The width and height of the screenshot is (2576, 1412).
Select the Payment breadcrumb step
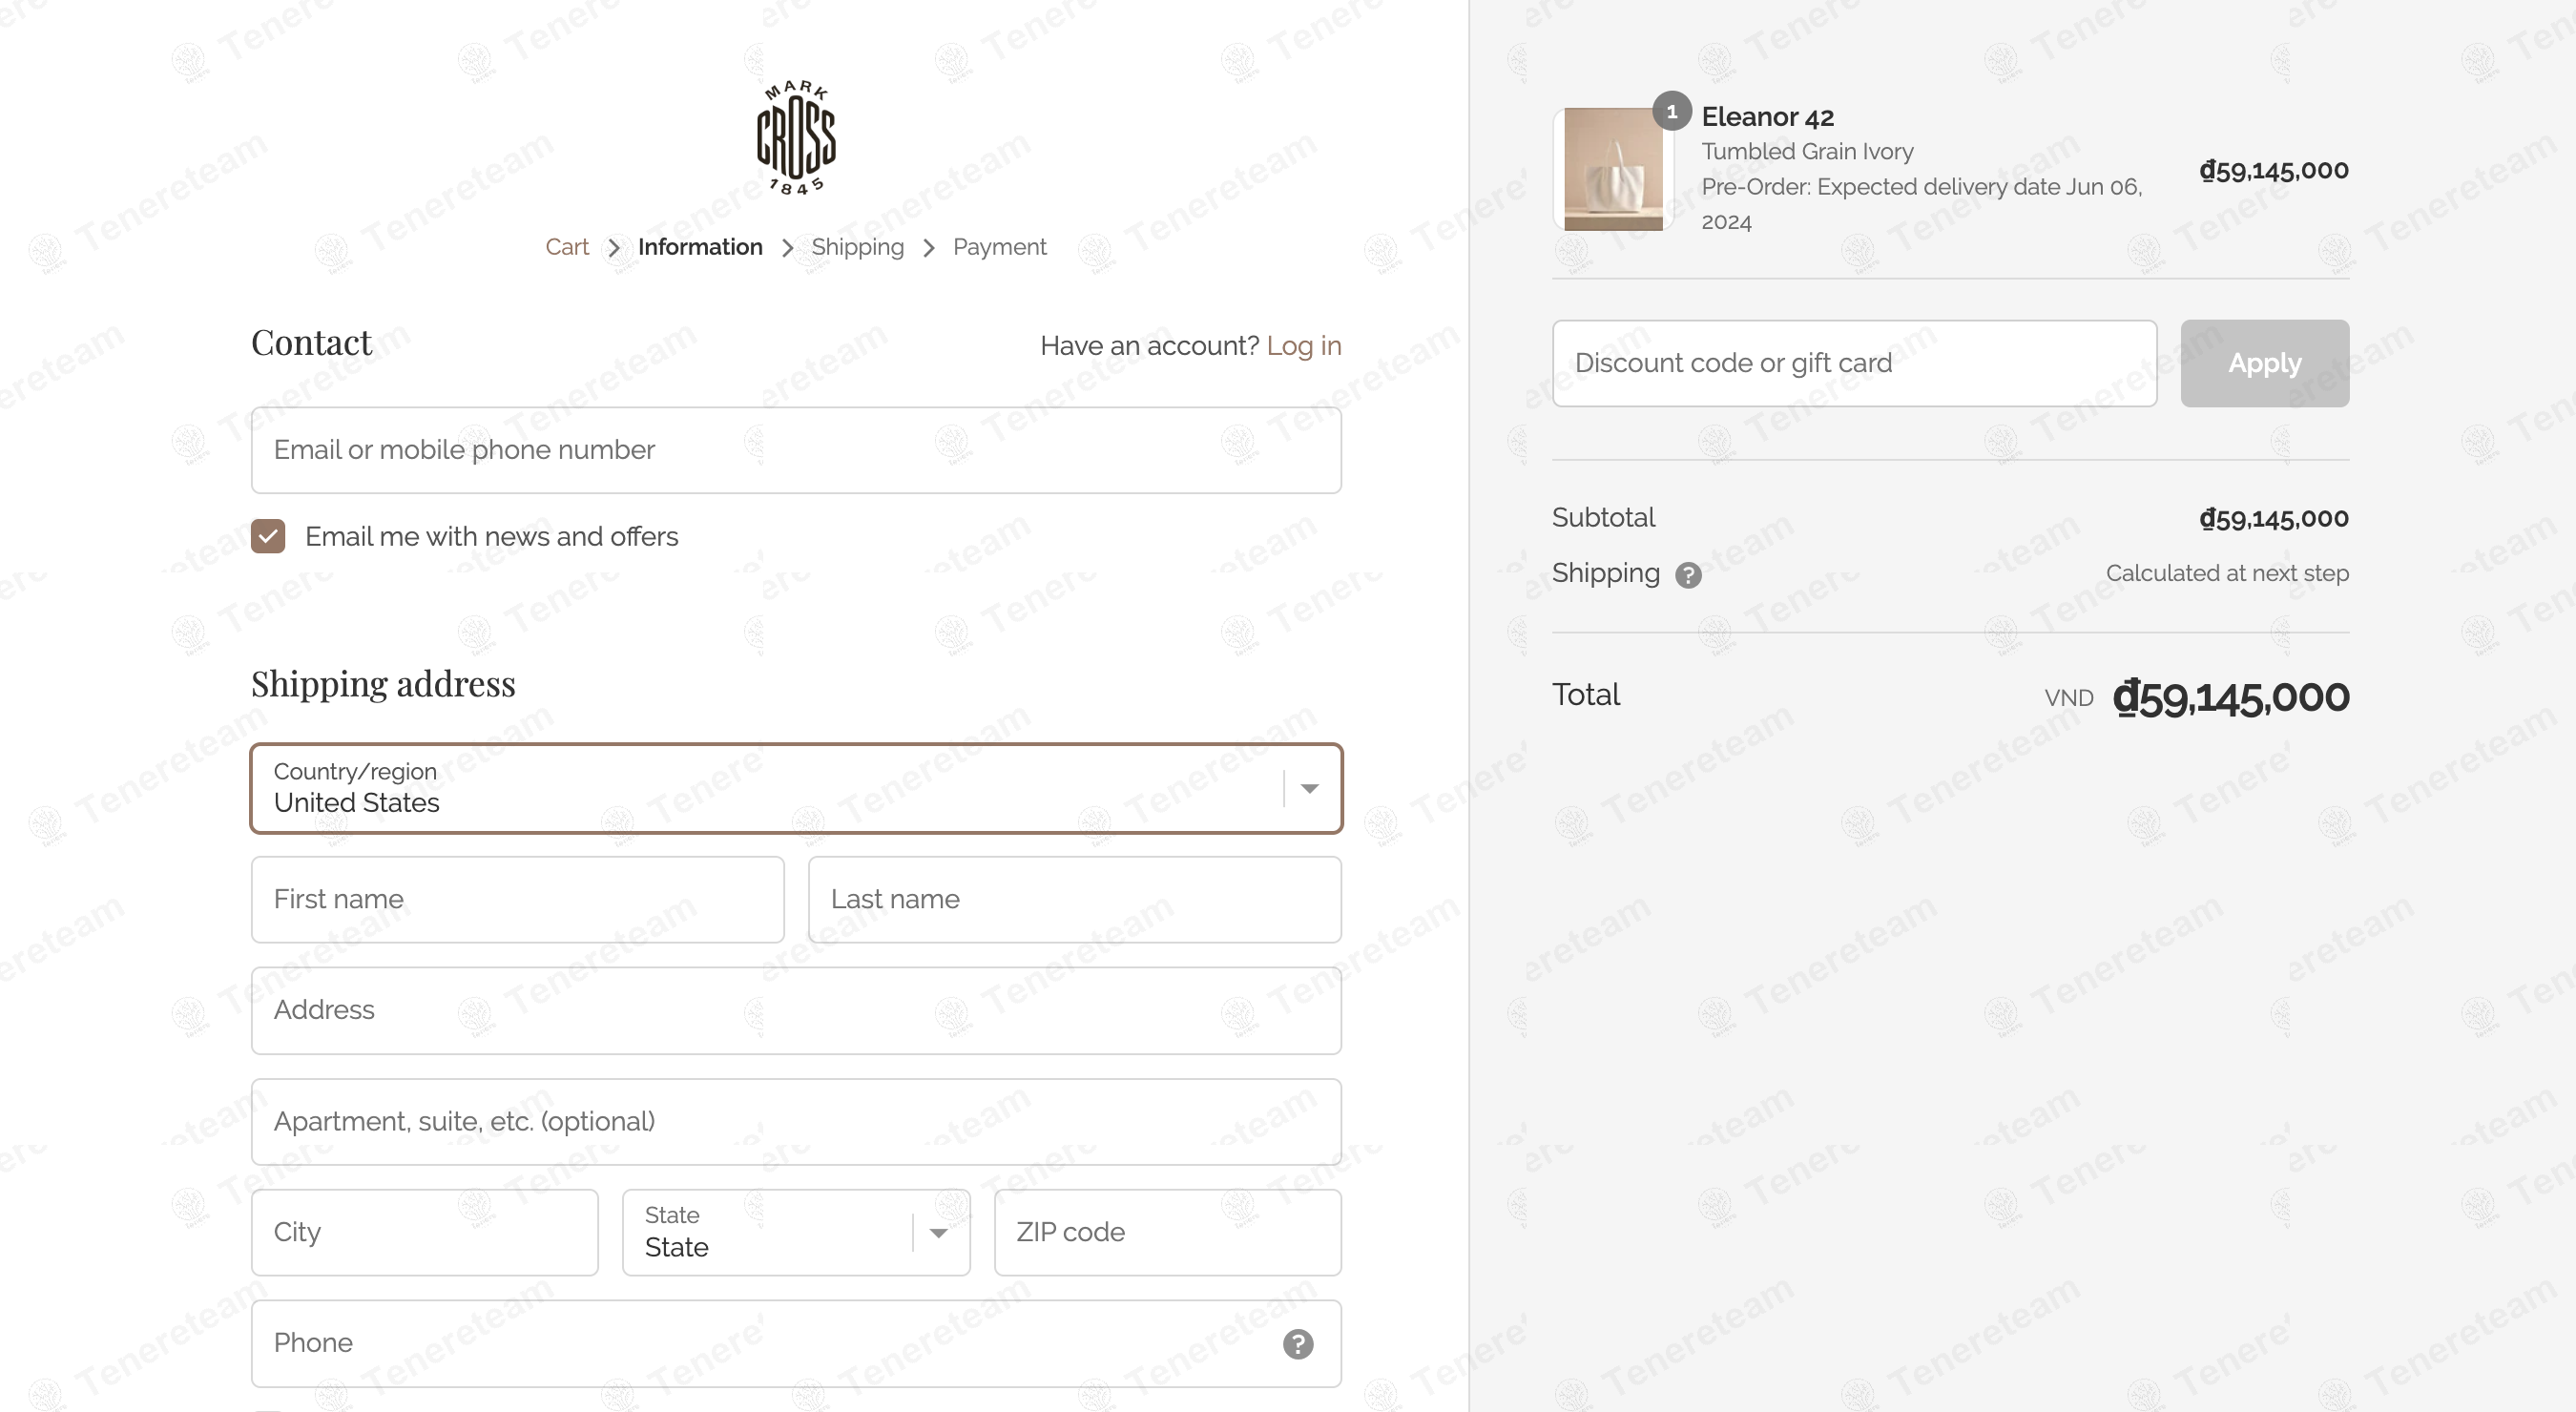point(999,247)
